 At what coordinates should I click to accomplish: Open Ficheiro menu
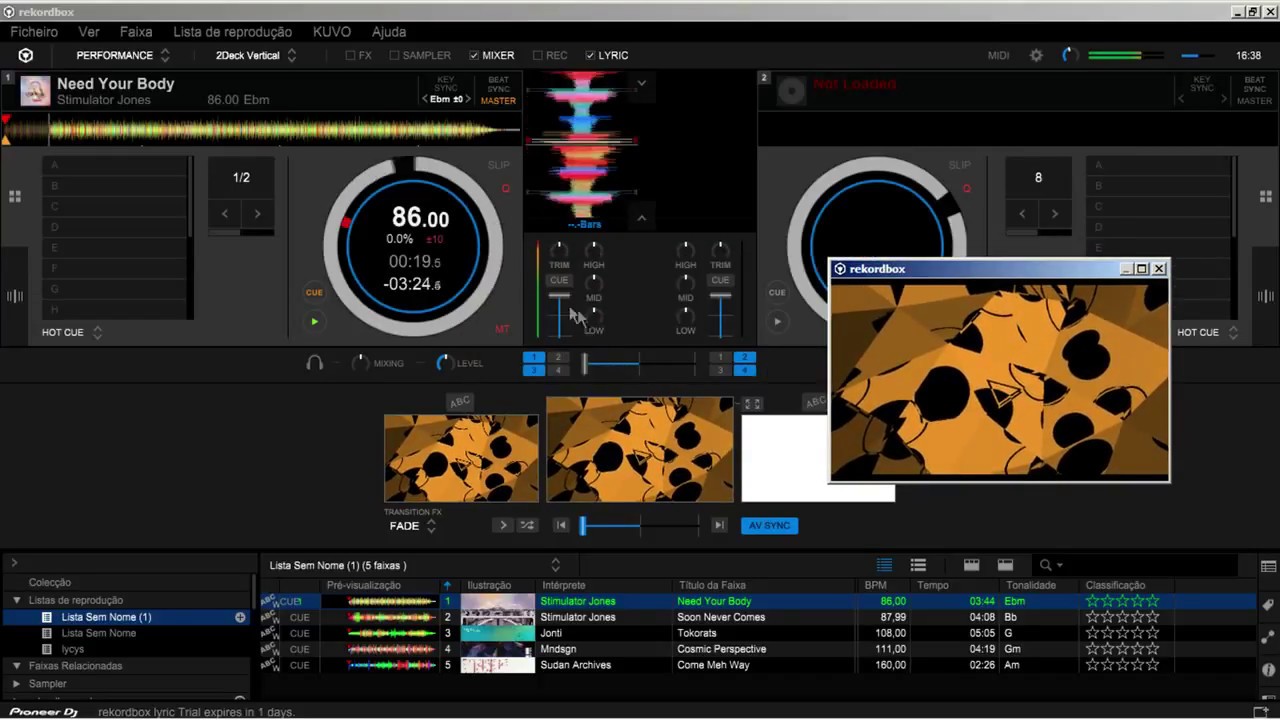click(35, 32)
